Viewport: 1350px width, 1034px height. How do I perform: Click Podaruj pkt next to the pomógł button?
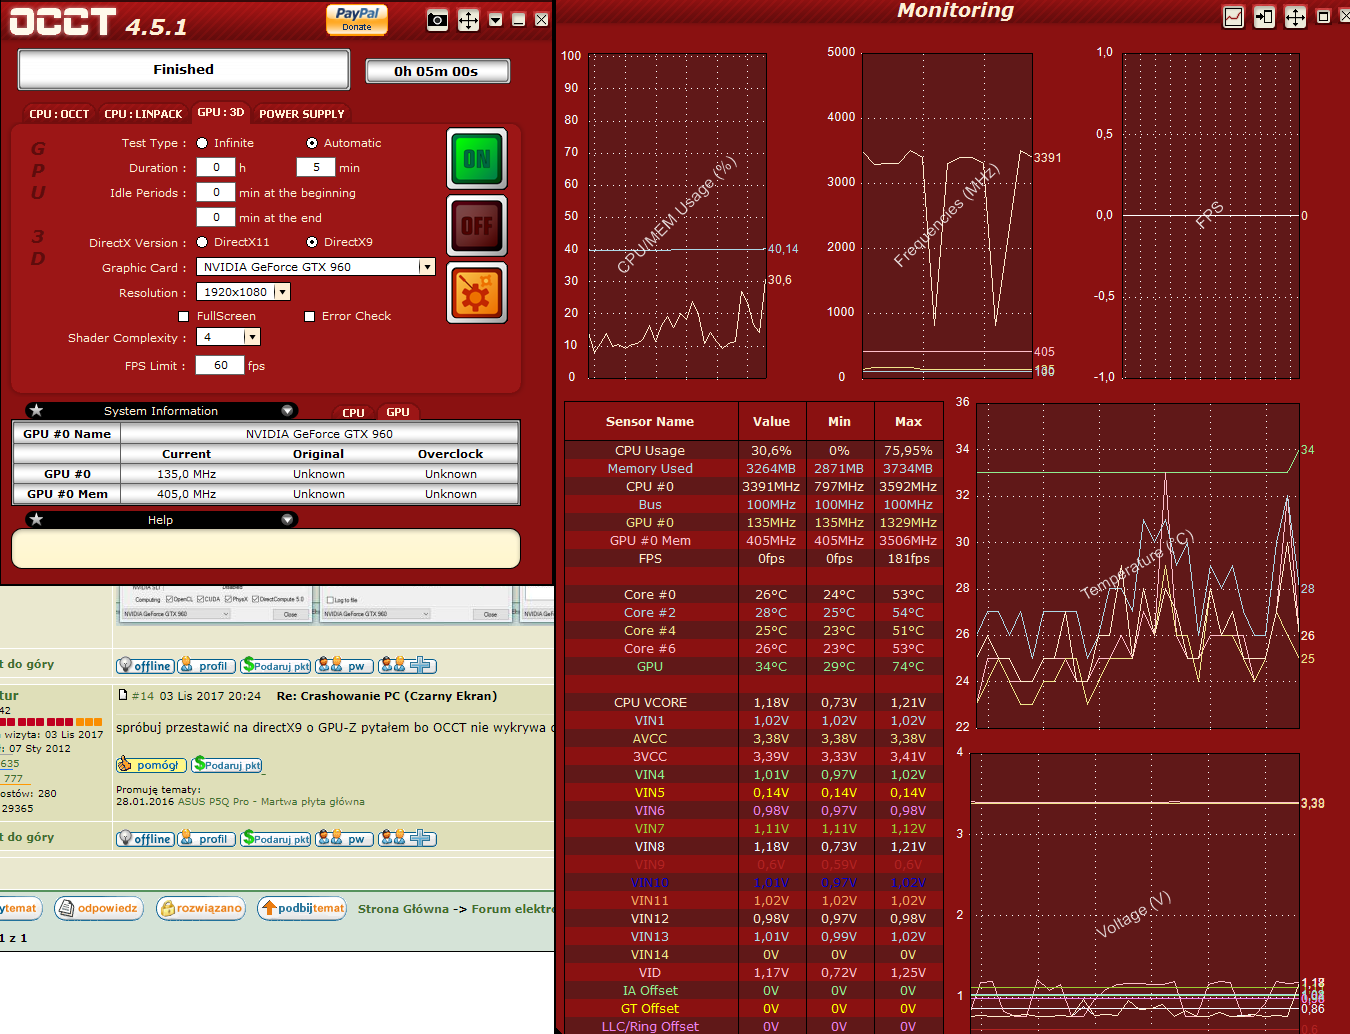click(227, 765)
